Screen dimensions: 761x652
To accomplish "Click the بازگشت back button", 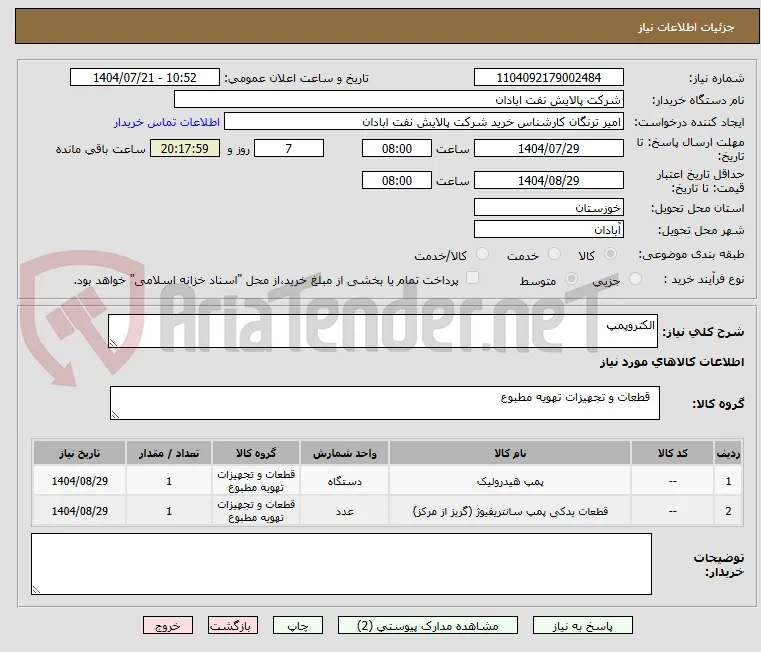I will (232, 625).
